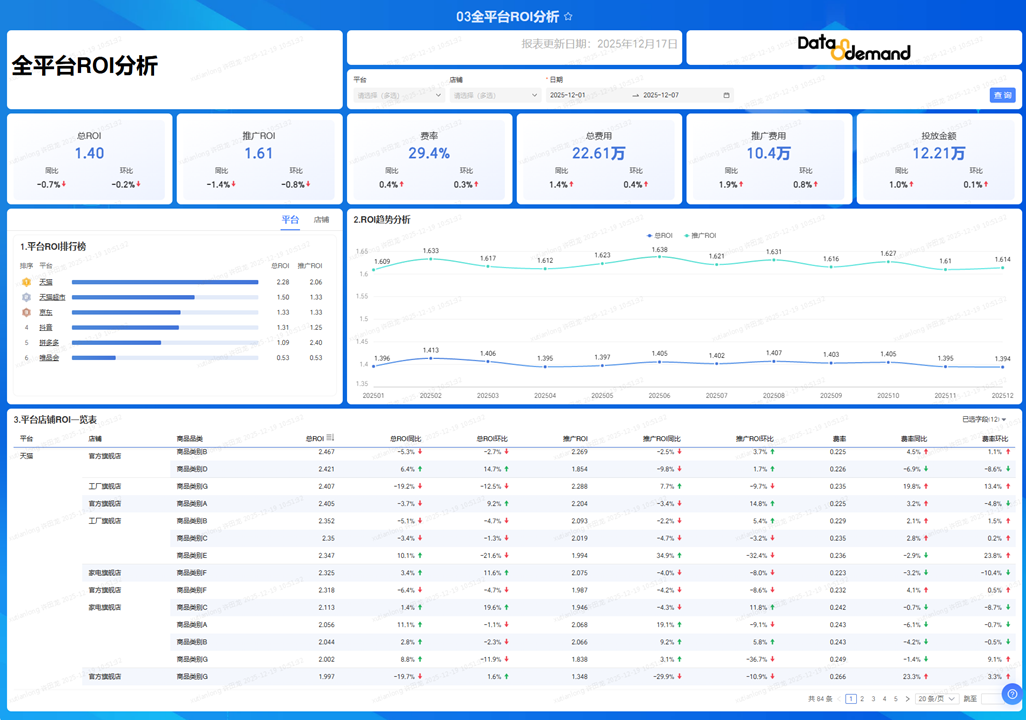Image resolution: width=1026 pixels, height=720 pixels.
Task: Go to next page using the right arrow
Action: [x=909, y=699]
